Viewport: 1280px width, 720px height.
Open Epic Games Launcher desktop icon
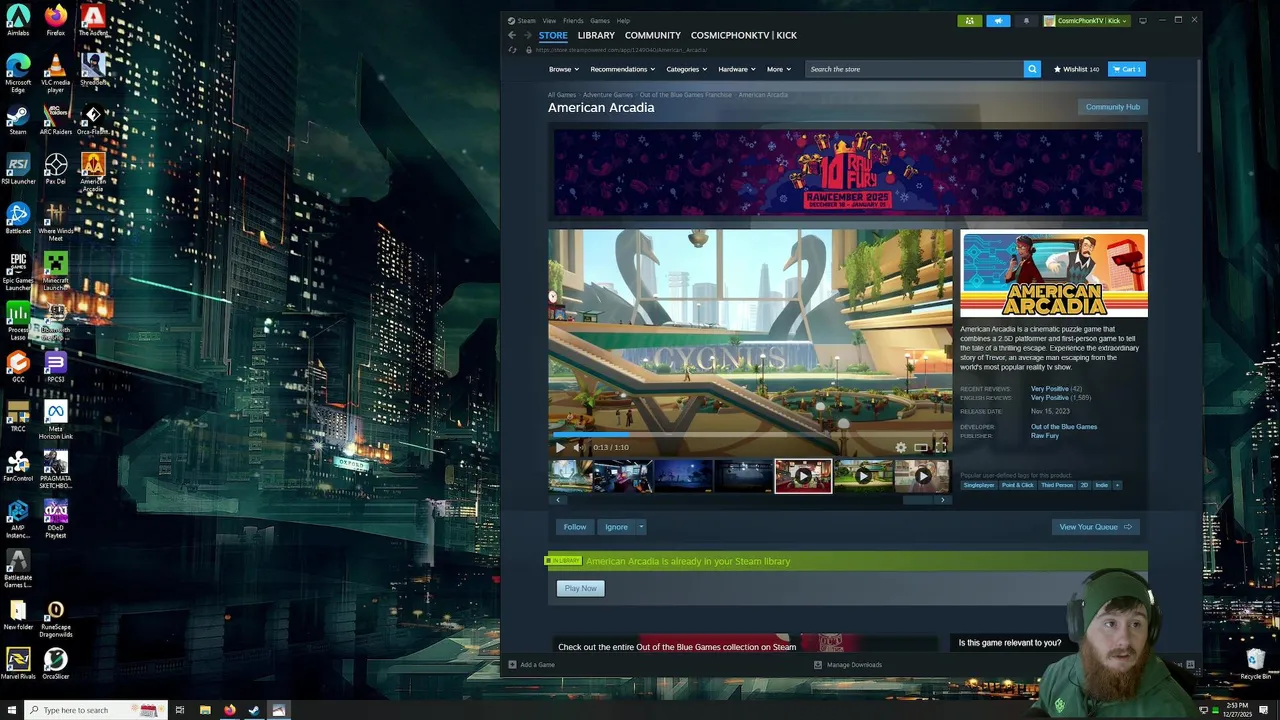[18, 271]
